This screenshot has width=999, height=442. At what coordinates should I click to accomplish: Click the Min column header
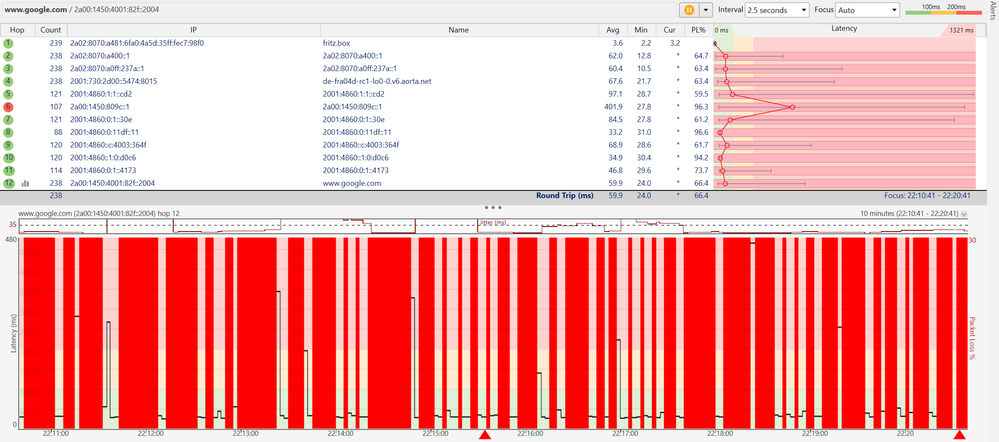point(641,29)
